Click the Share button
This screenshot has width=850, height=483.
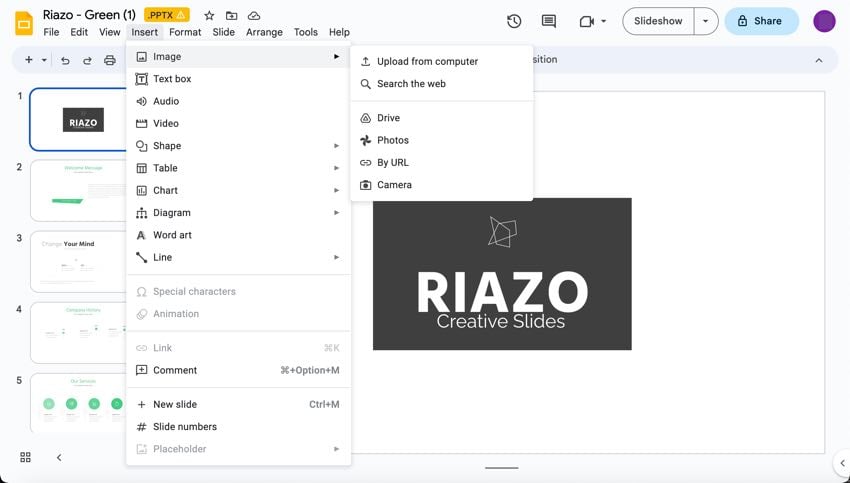coord(761,21)
